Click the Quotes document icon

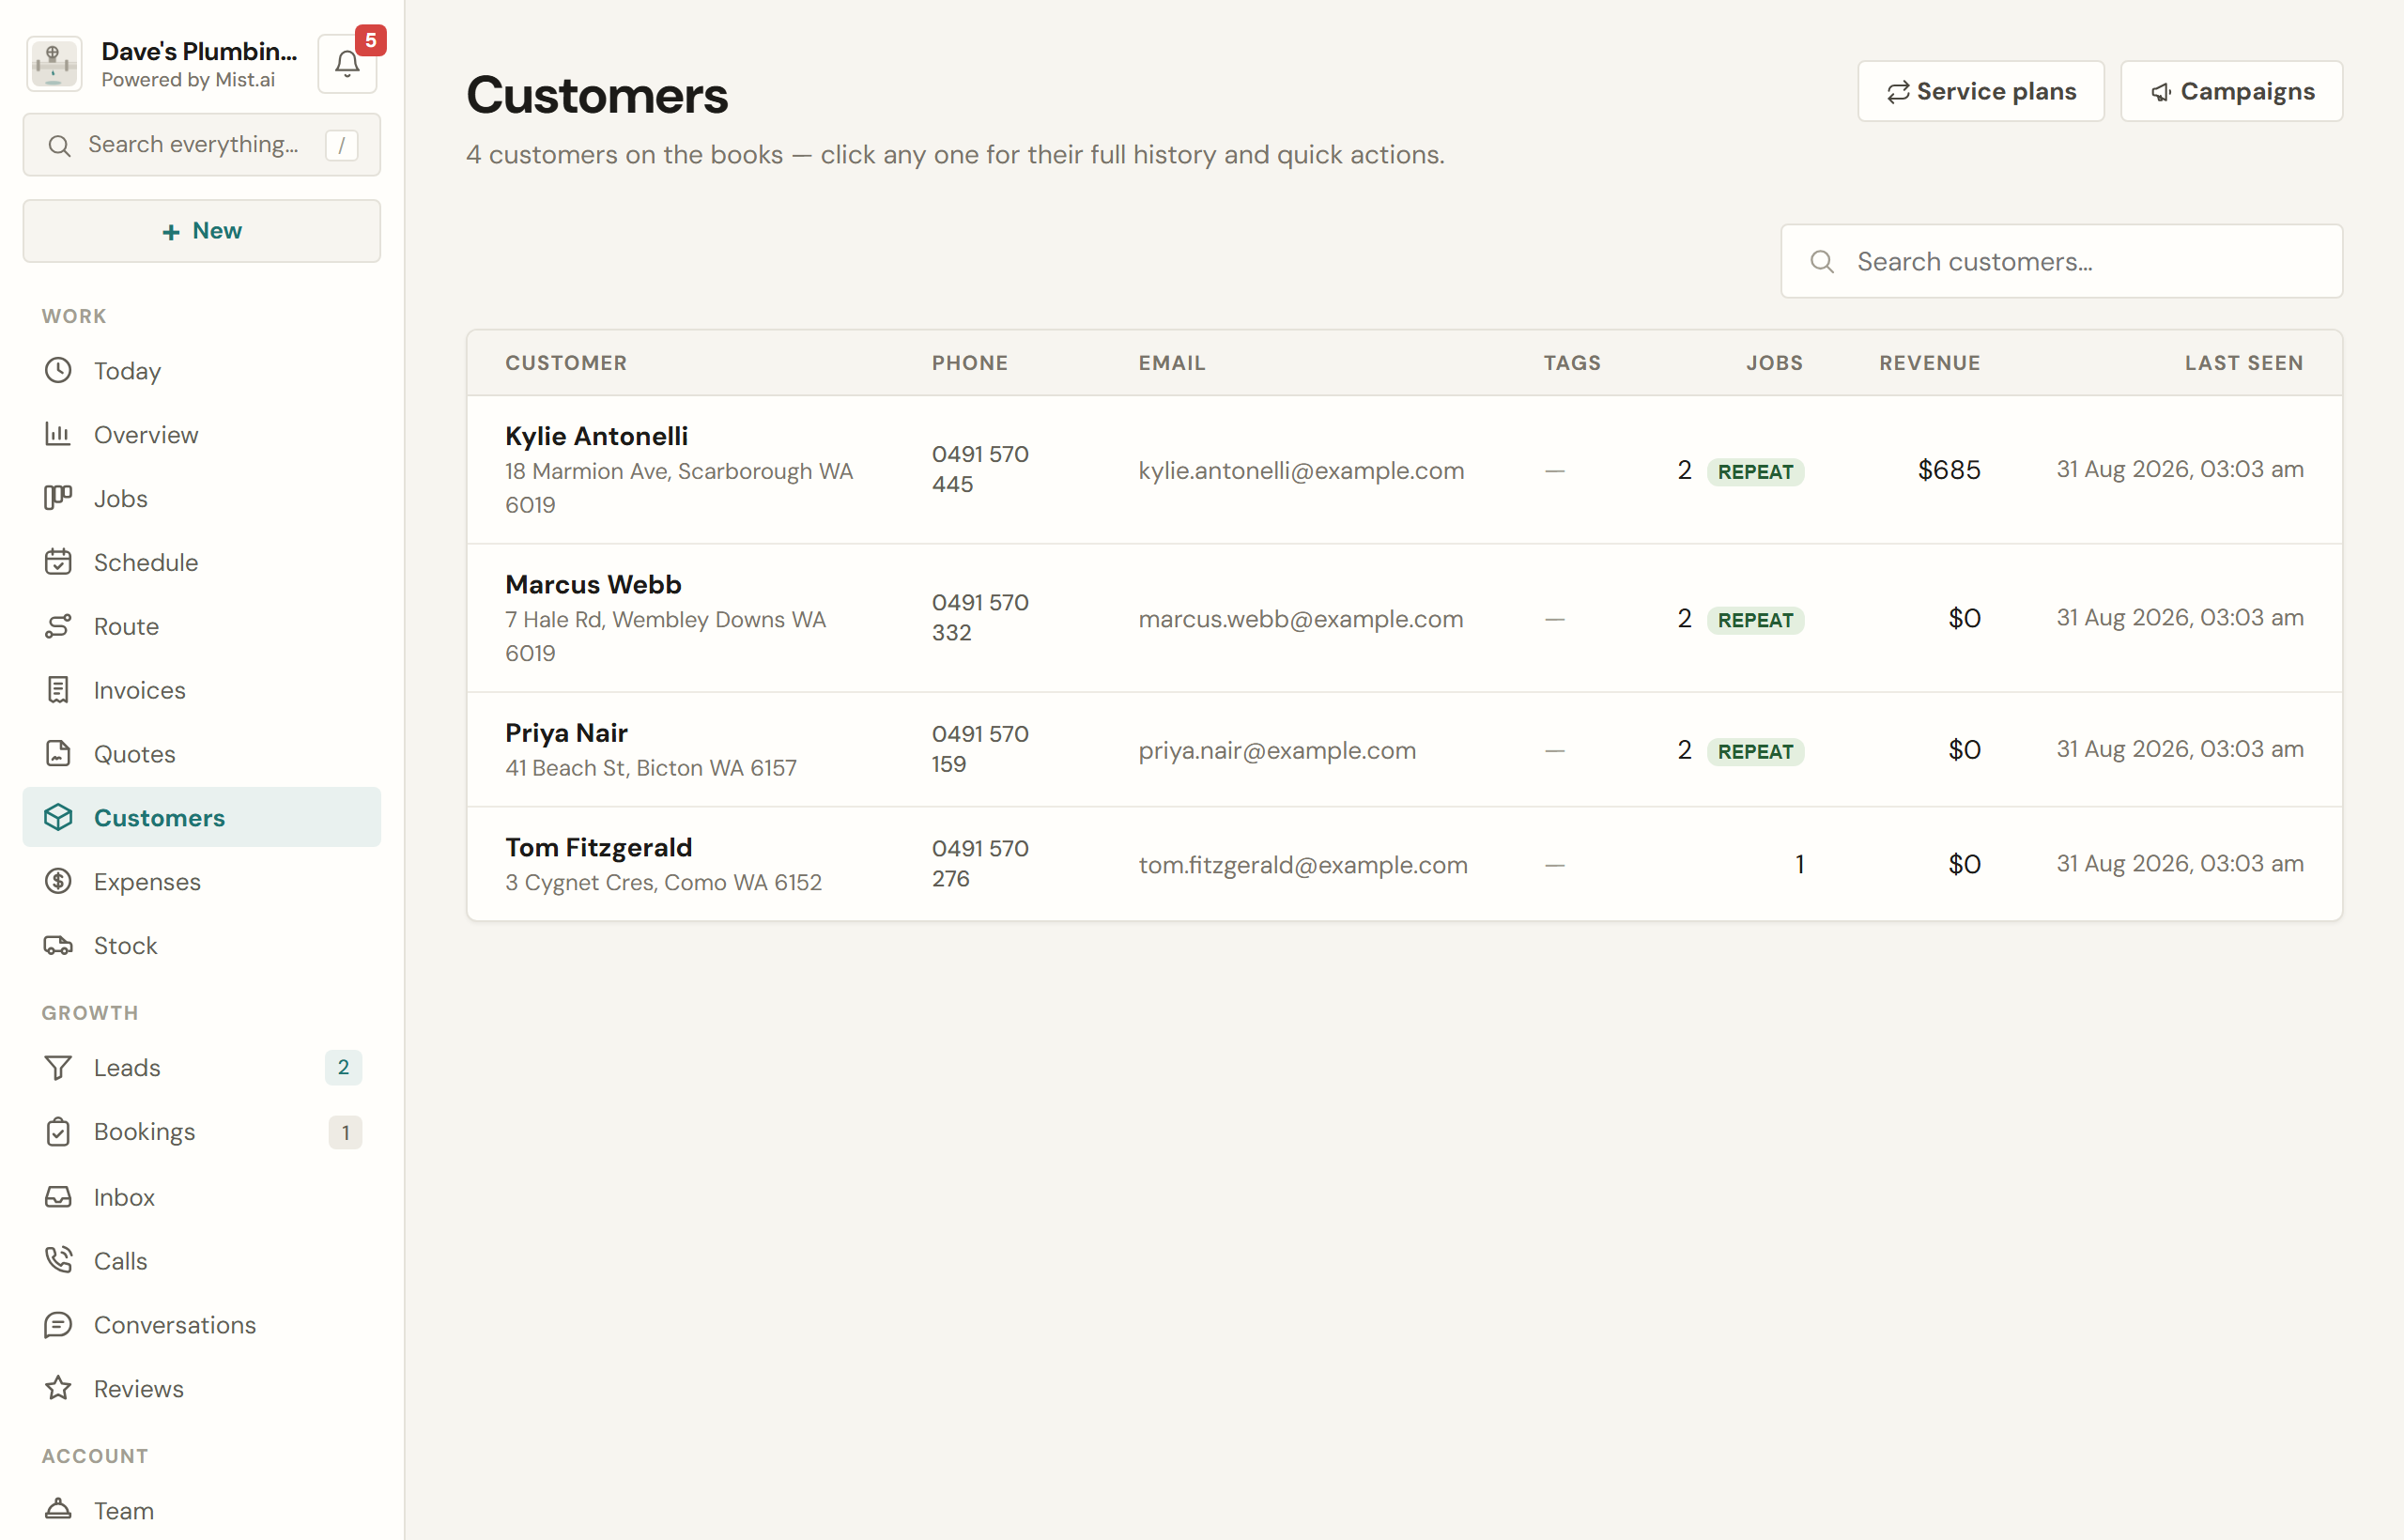pyautogui.click(x=58, y=754)
